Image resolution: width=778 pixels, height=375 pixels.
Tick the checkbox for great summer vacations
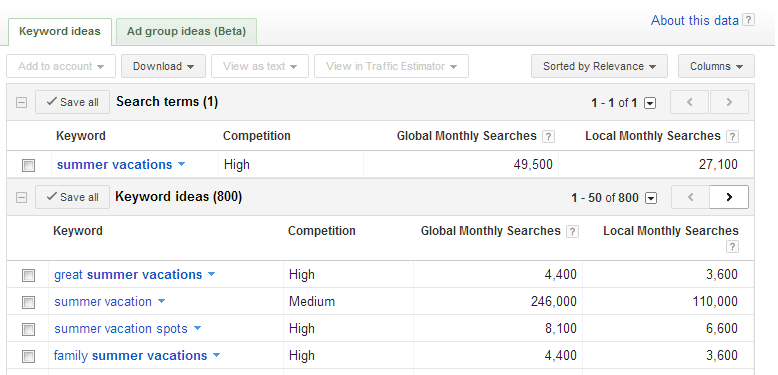click(28, 275)
